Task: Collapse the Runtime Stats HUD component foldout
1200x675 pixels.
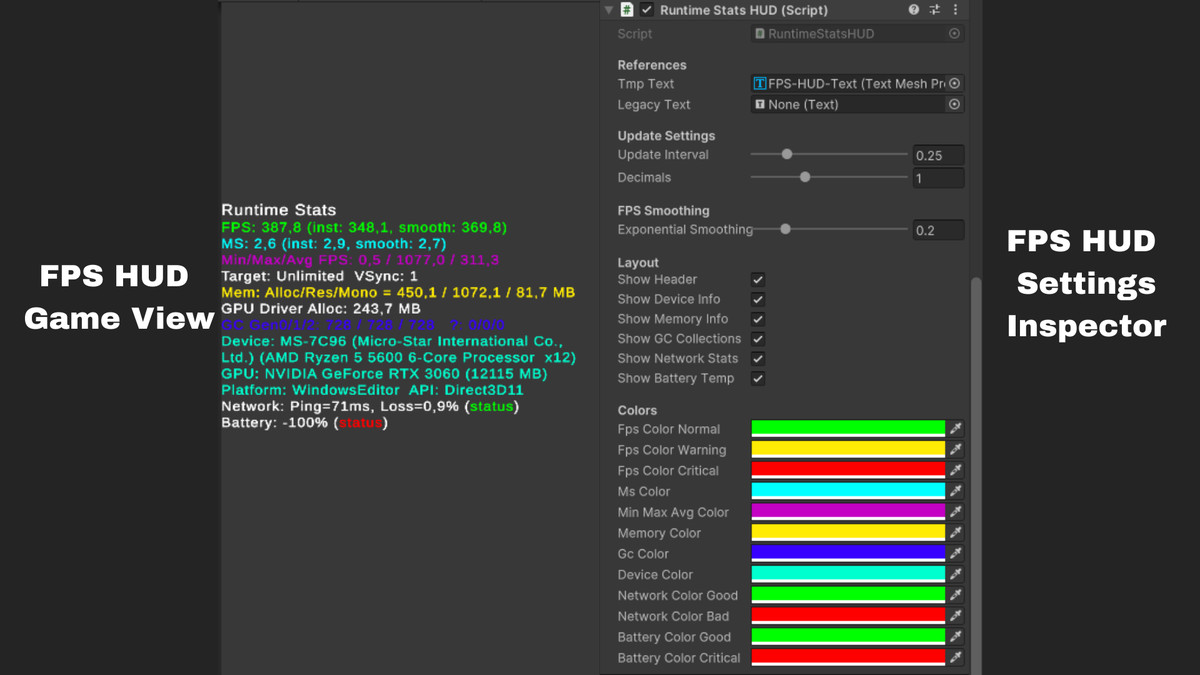Action: (x=608, y=10)
